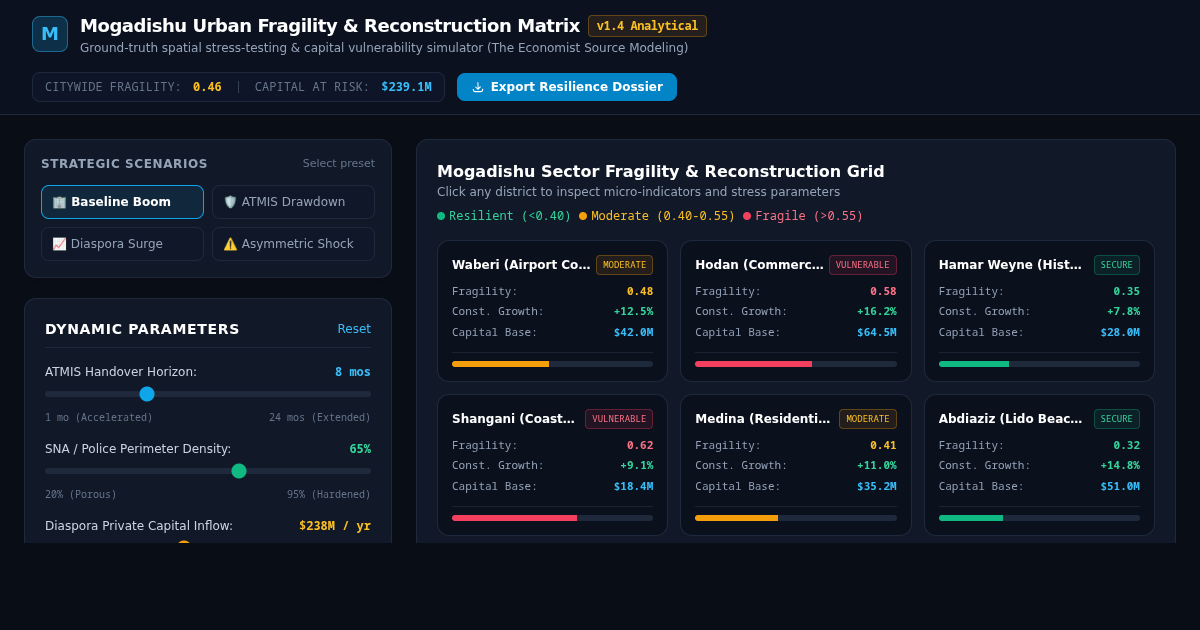Click the capital at risk value $239.1M
Viewport: 1200px width, 630px height.
click(x=406, y=87)
